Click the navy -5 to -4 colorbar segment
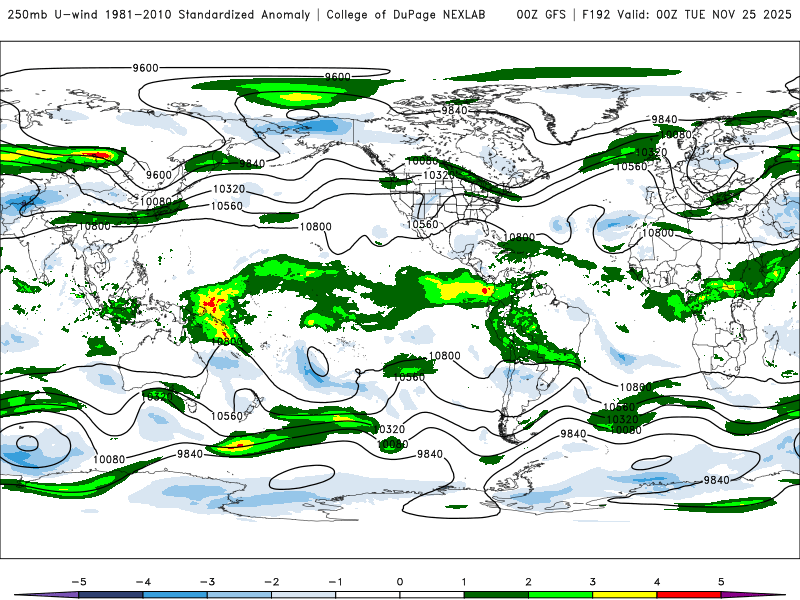 111,595
